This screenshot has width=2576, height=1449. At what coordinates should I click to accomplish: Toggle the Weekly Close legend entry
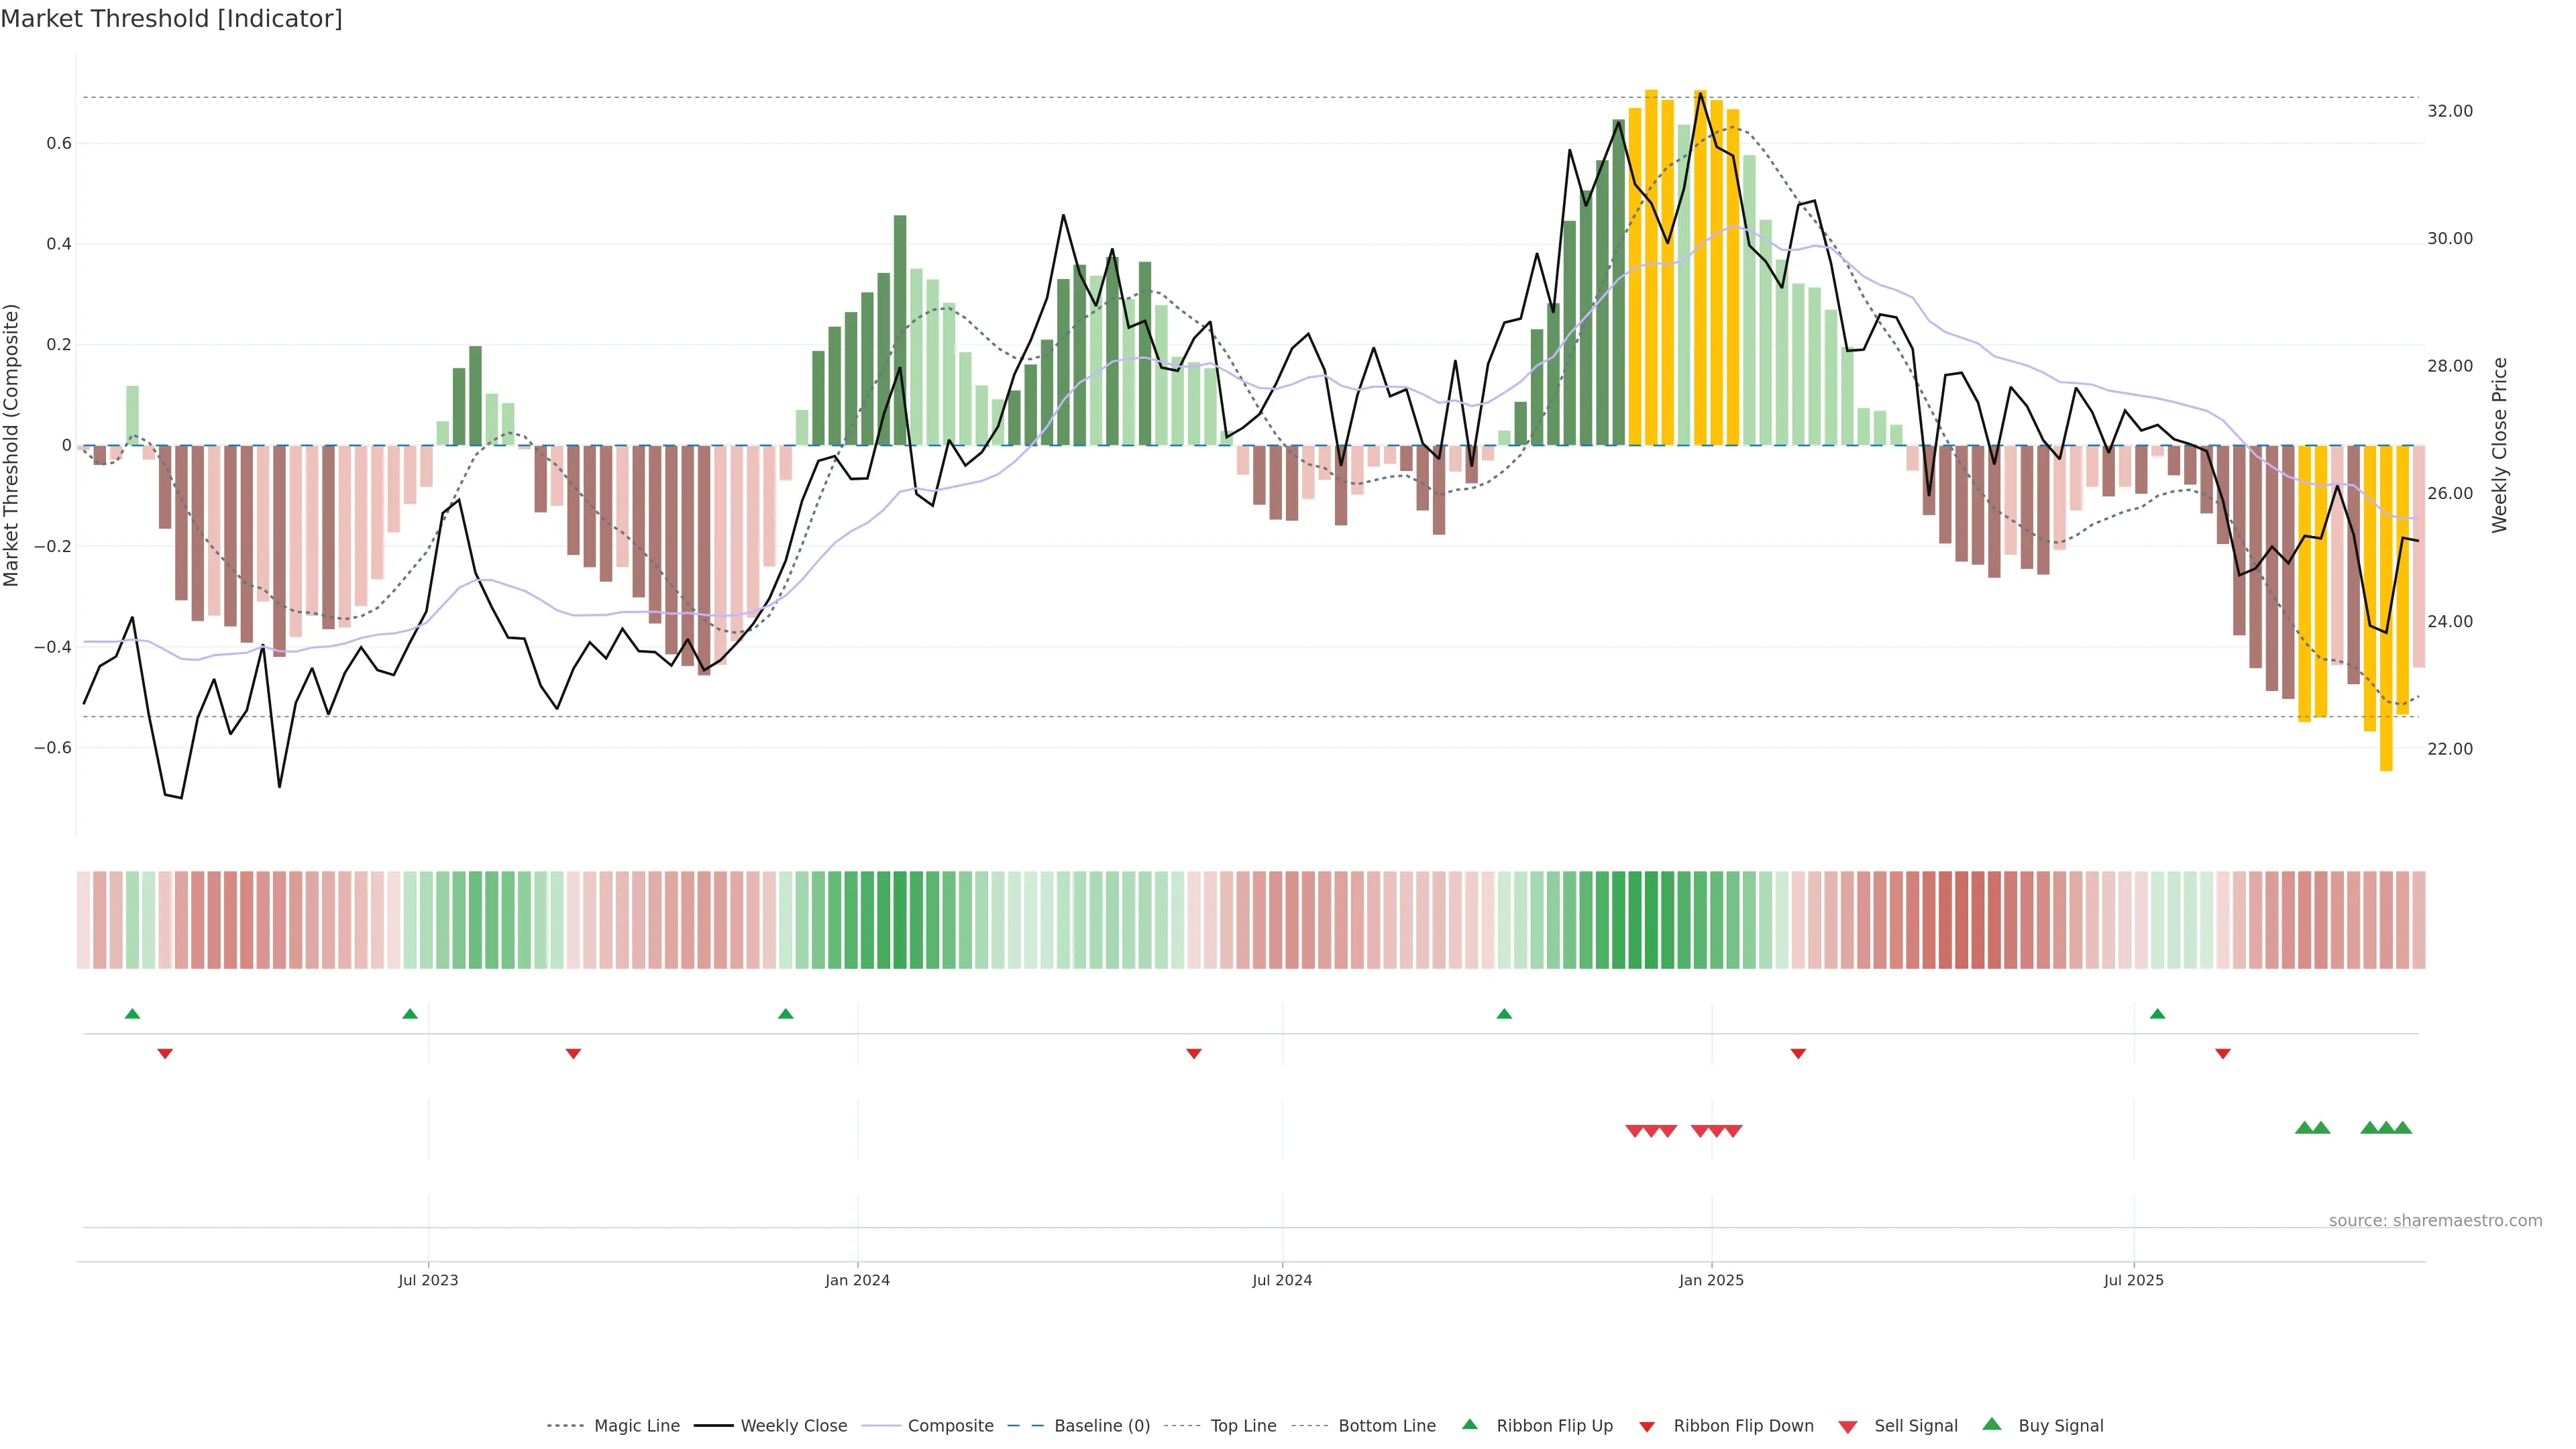793,1426
